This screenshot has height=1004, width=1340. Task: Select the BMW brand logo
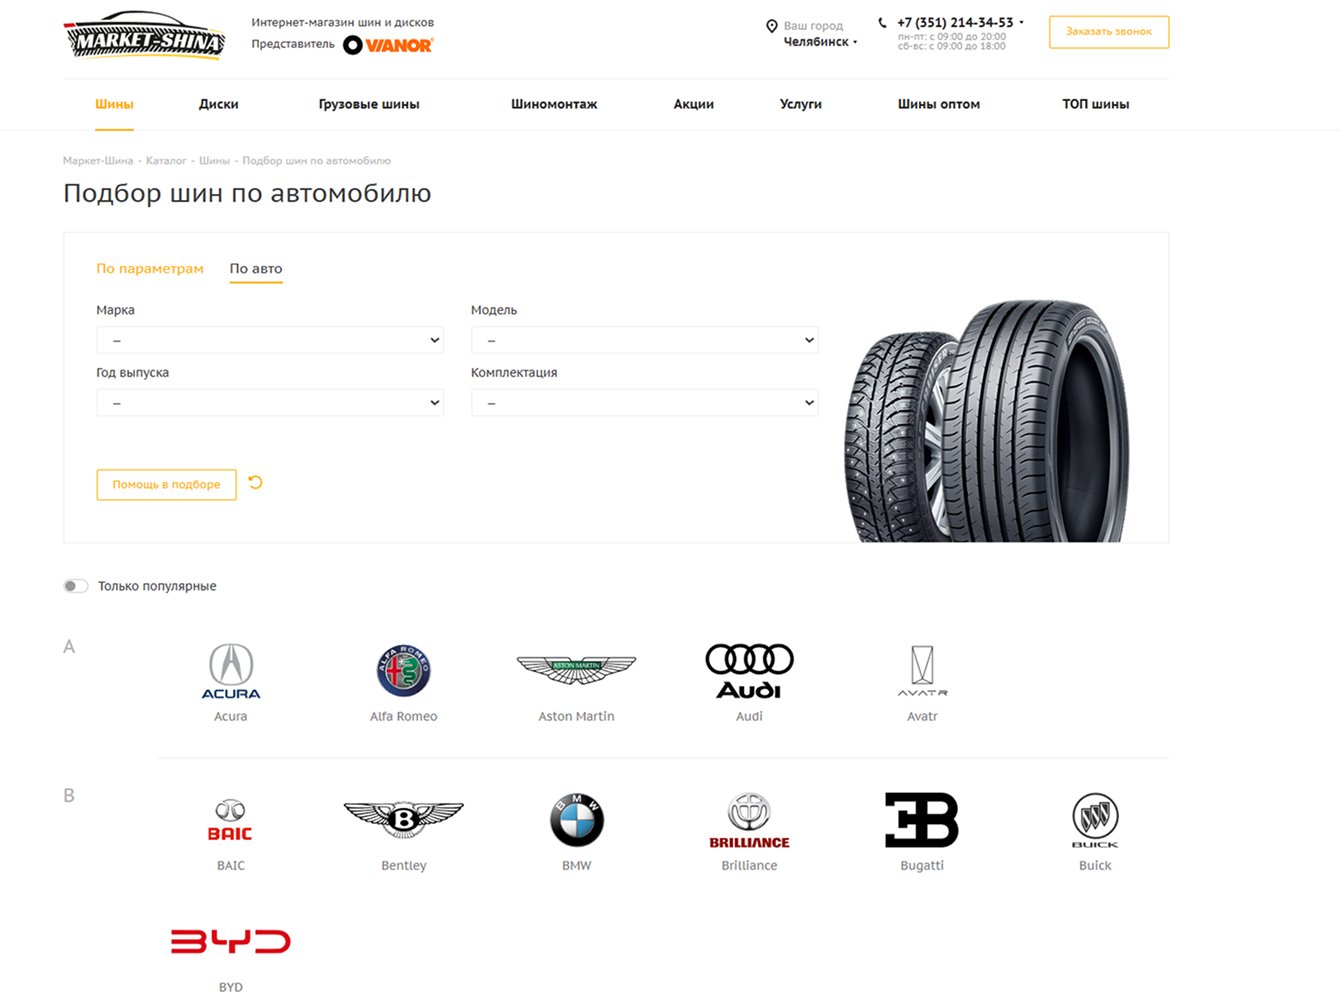(x=577, y=820)
